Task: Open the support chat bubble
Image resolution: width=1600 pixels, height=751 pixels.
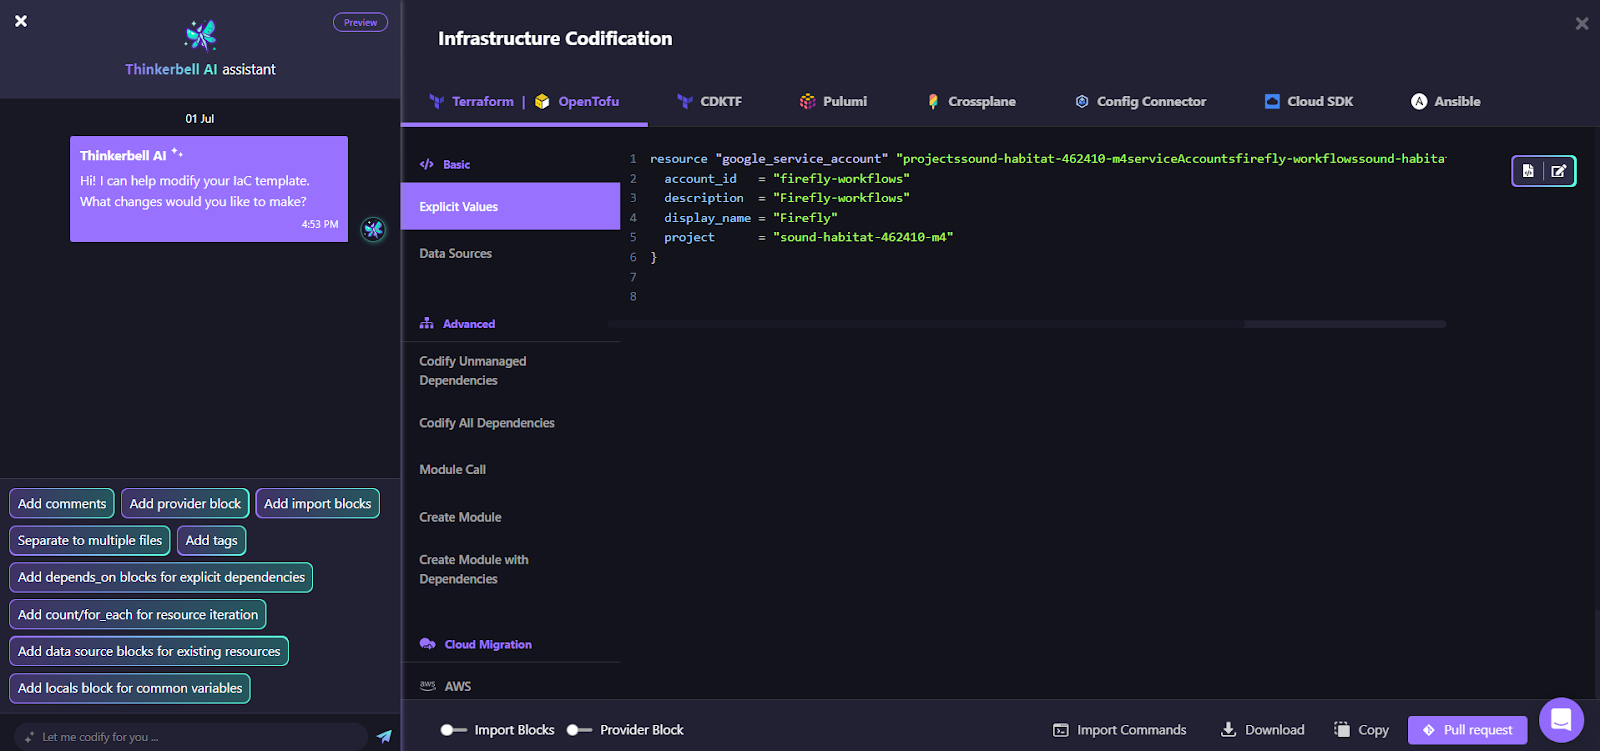Action: click(x=1561, y=720)
